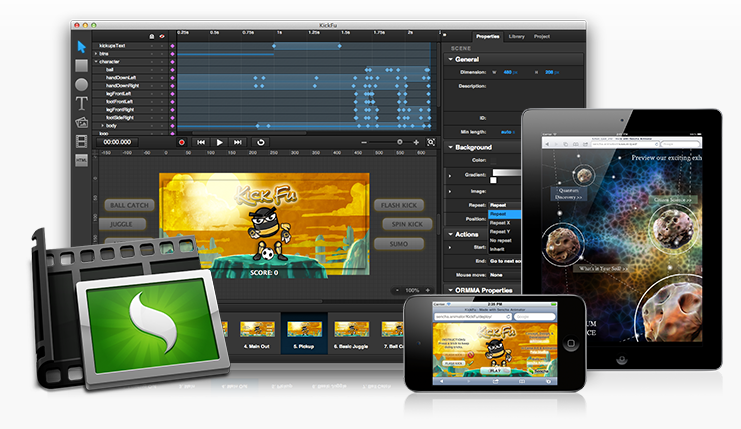741x429 pixels.
Task: Toggle visibility of the ball layer
Action: tap(162, 69)
